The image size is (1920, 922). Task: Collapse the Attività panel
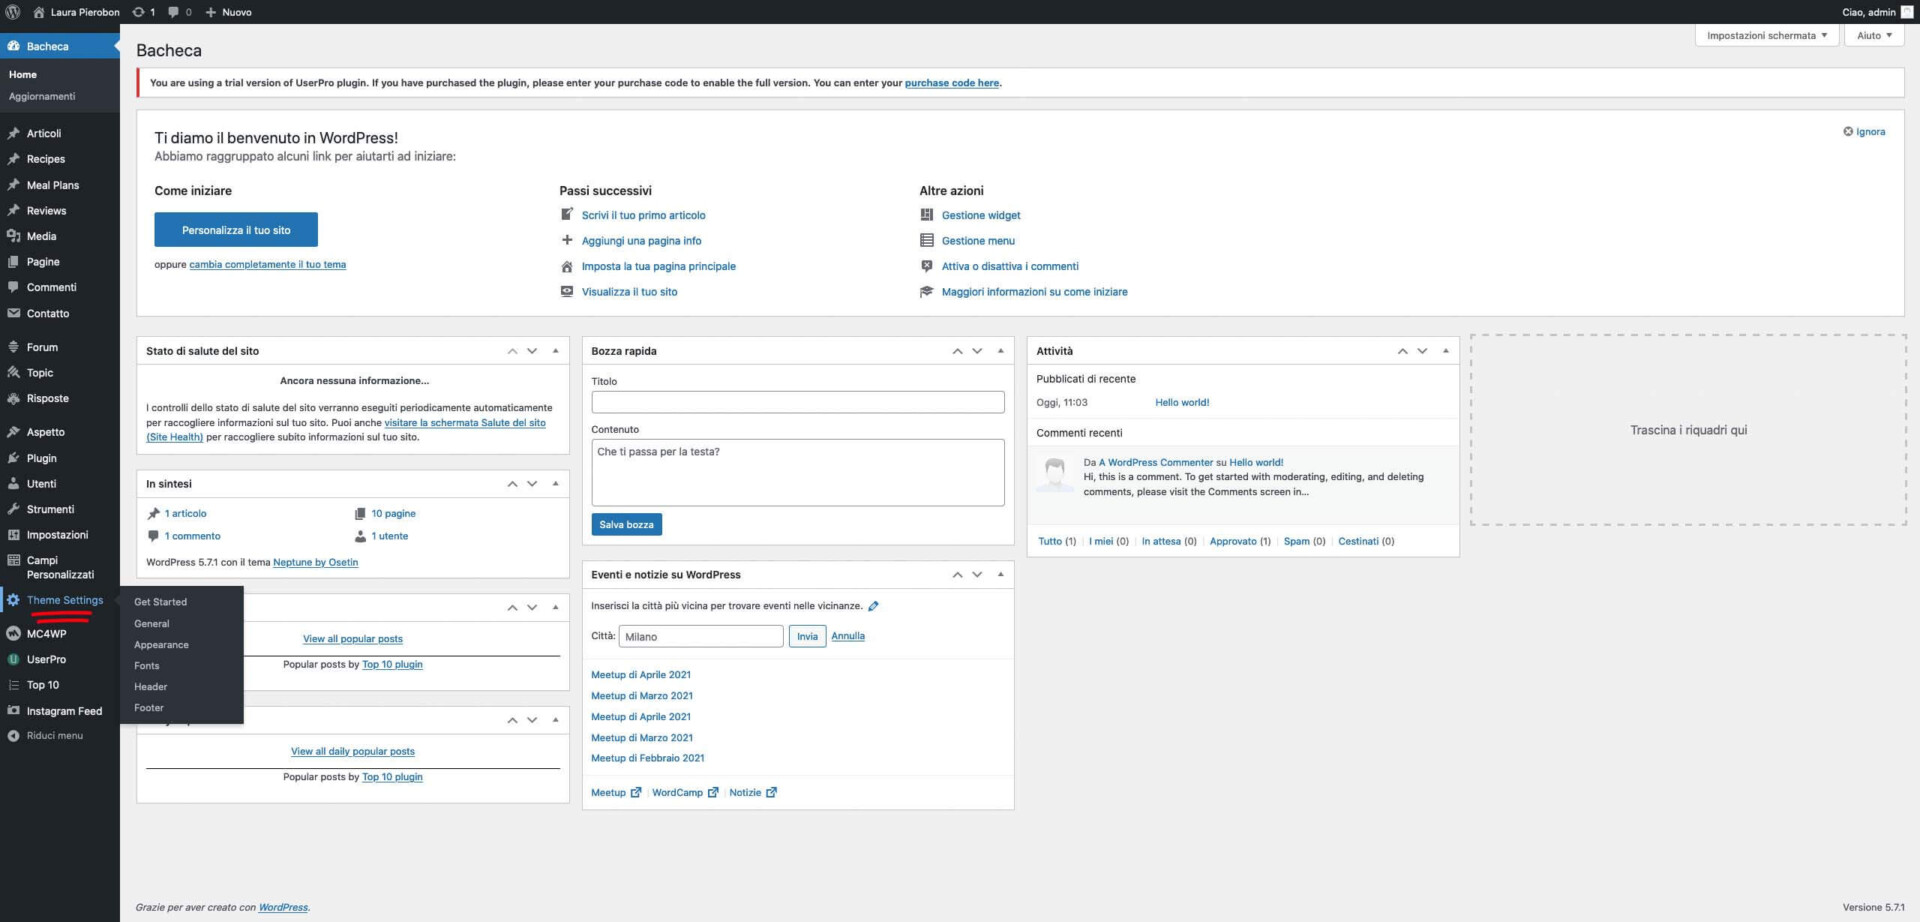pyautogui.click(x=1446, y=351)
